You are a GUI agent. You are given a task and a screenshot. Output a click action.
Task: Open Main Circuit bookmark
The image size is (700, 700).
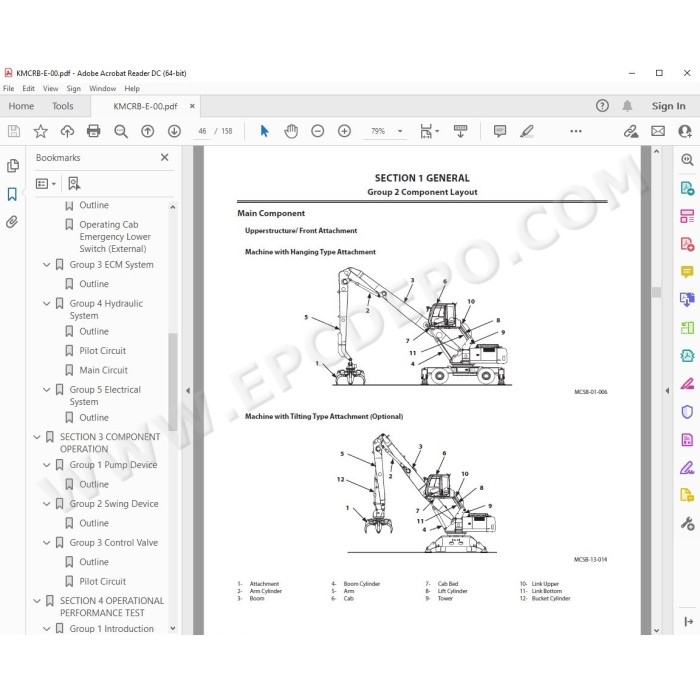coord(104,370)
